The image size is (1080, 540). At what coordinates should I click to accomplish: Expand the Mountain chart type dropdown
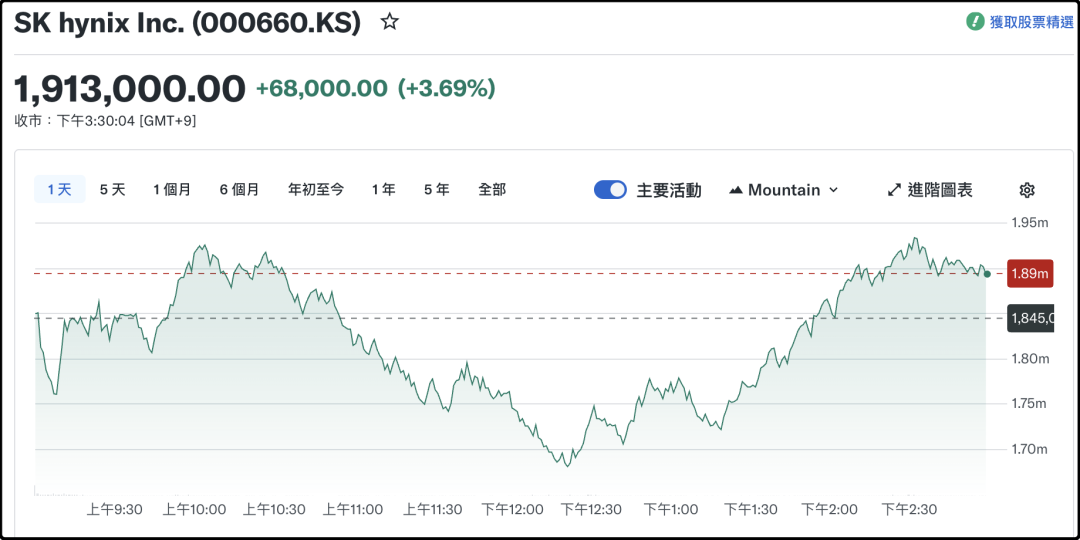coord(784,190)
